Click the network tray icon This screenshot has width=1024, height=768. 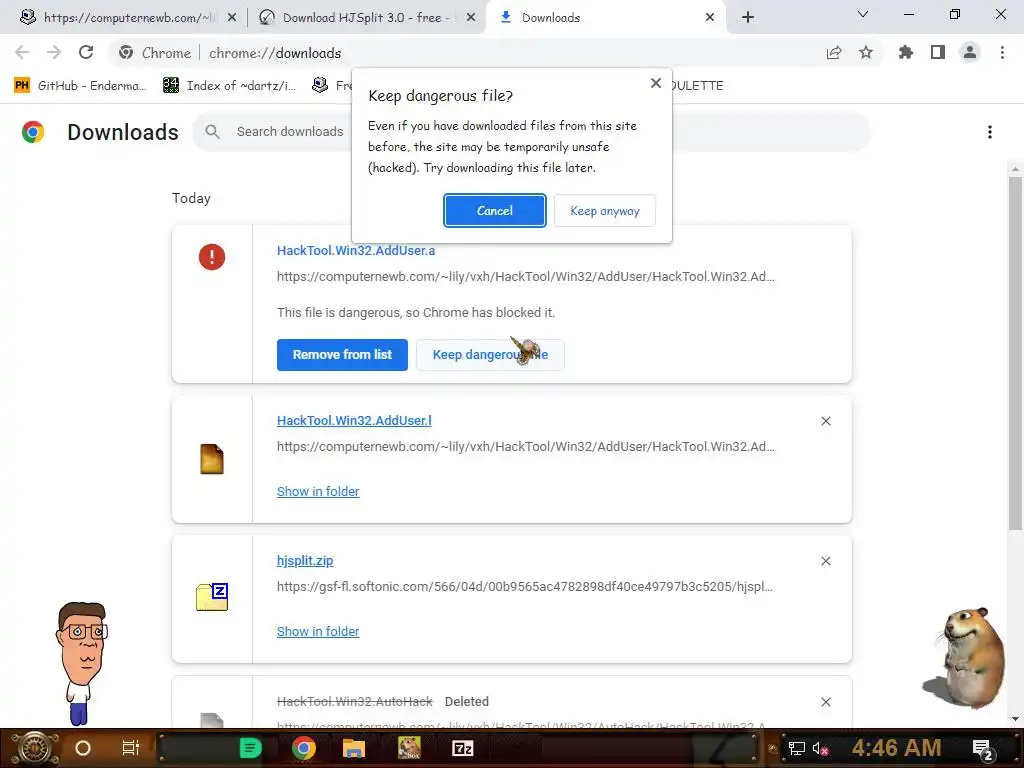pyautogui.click(x=797, y=749)
